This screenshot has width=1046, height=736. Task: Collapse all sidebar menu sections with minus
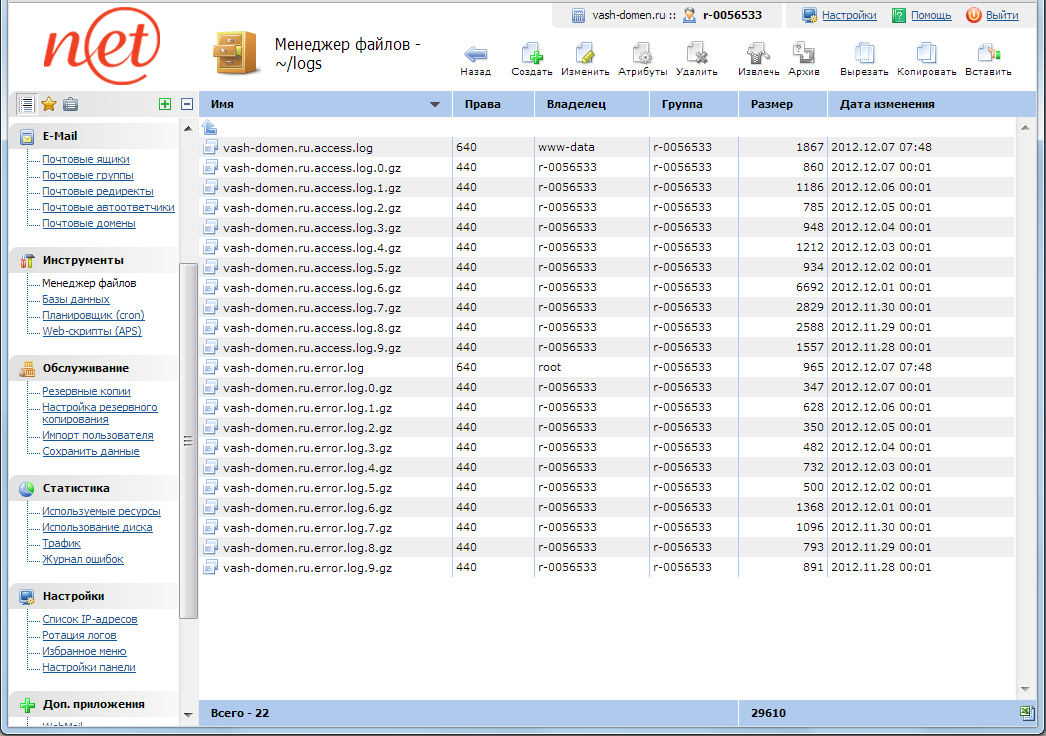click(x=186, y=104)
